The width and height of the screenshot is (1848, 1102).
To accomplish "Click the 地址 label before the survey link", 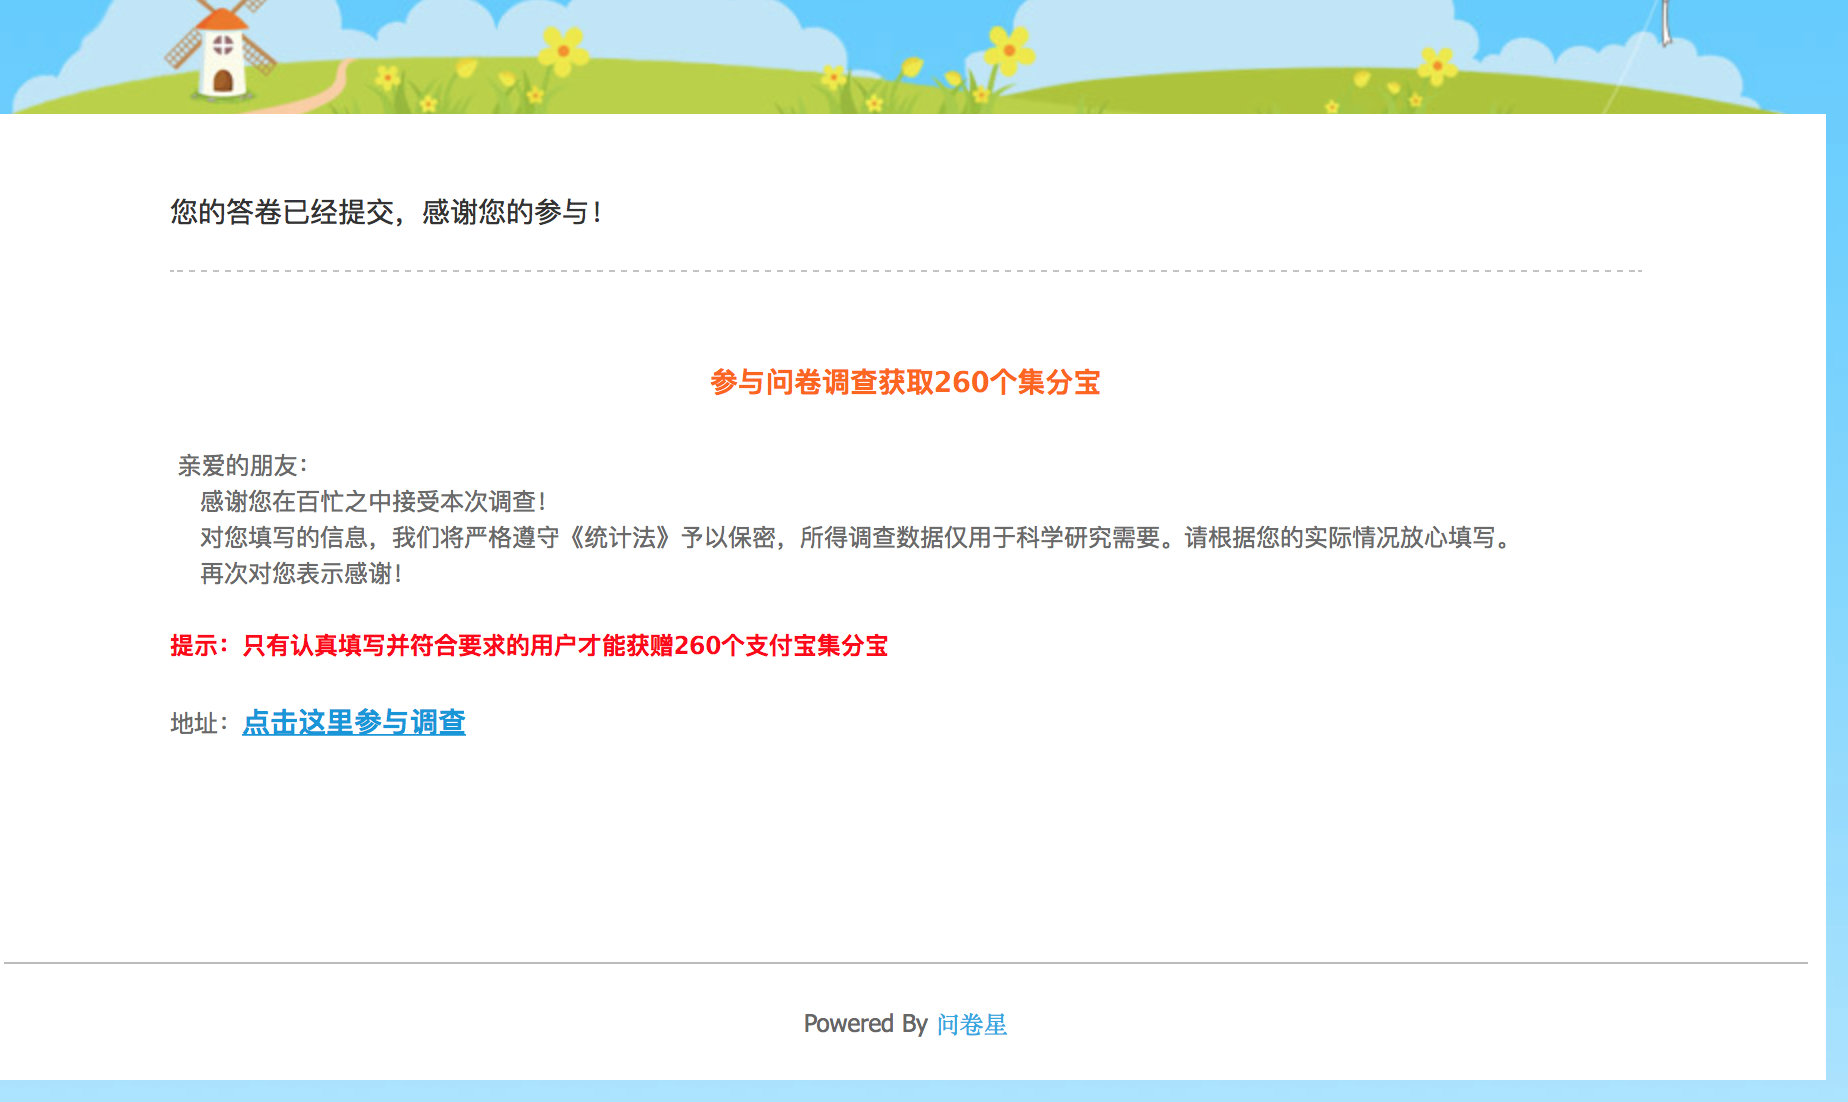I will coord(198,722).
